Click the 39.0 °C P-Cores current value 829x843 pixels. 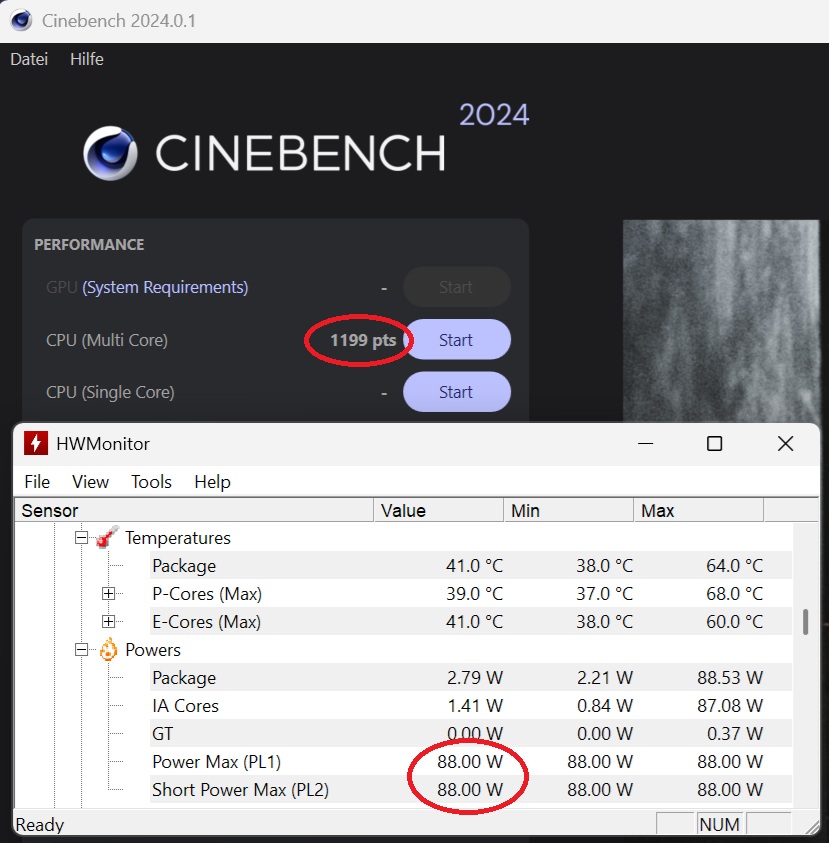tap(474, 594)
